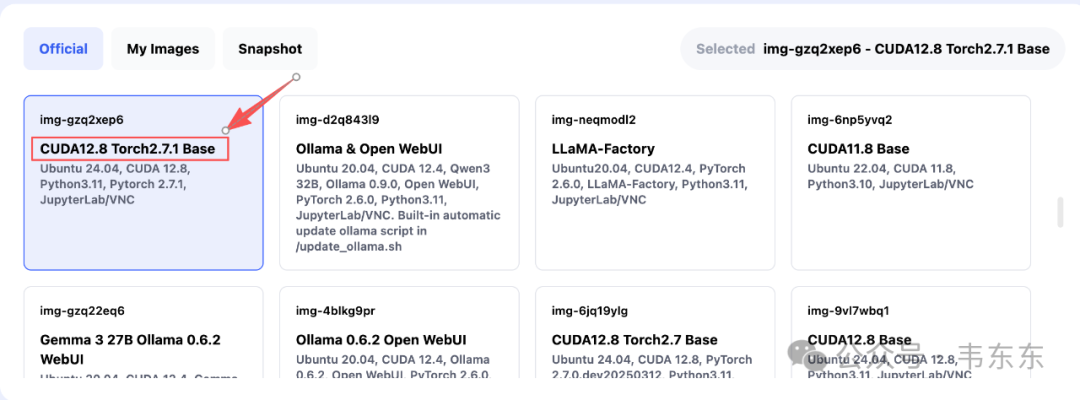Choose the Ollama 0.6.2 Open WebUI card
This screenshot has width=1080, height=400.
[x=399, y=333]
